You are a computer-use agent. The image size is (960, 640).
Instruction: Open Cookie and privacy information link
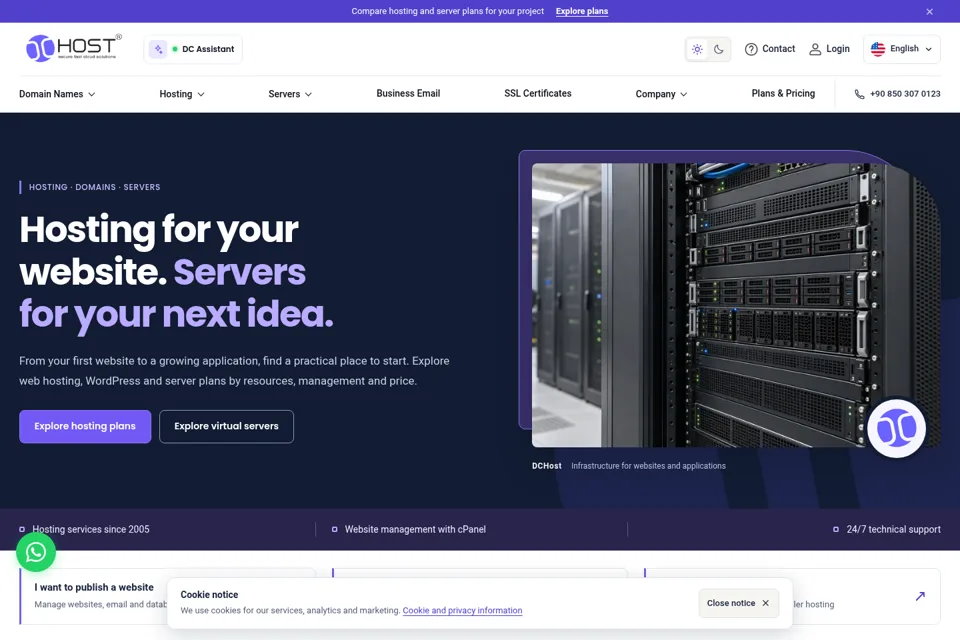462,610
